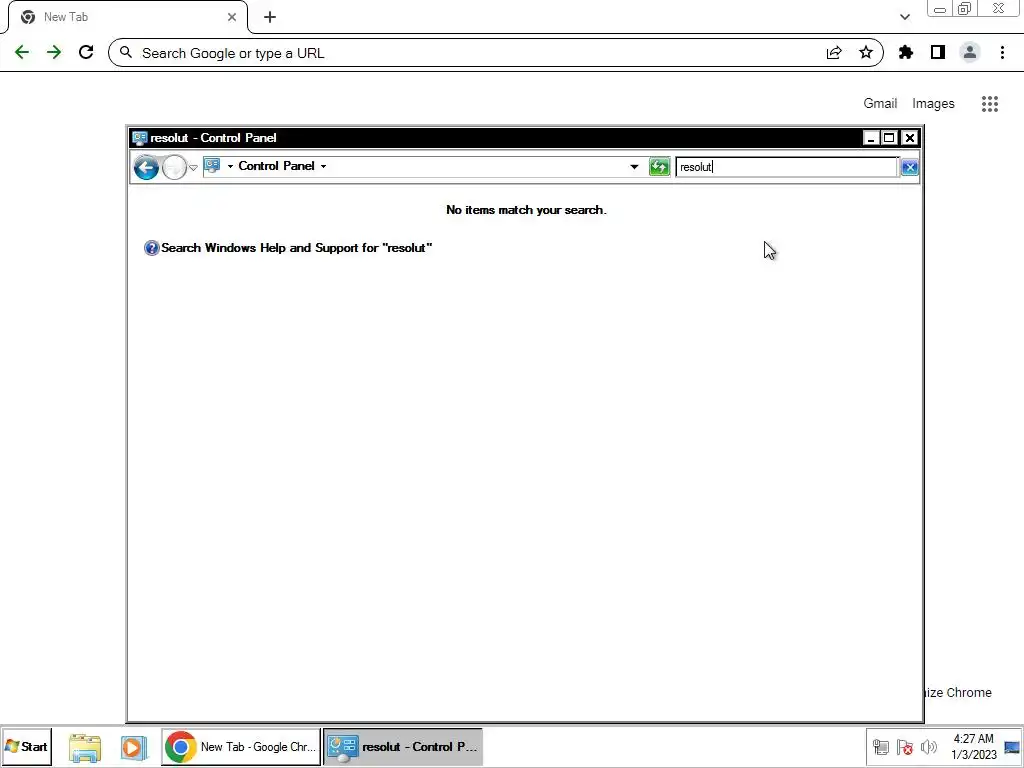The height and width of the screenshot is (768, 1024).
Task: Open Gmail link on New Tab page
Action: 880,103
